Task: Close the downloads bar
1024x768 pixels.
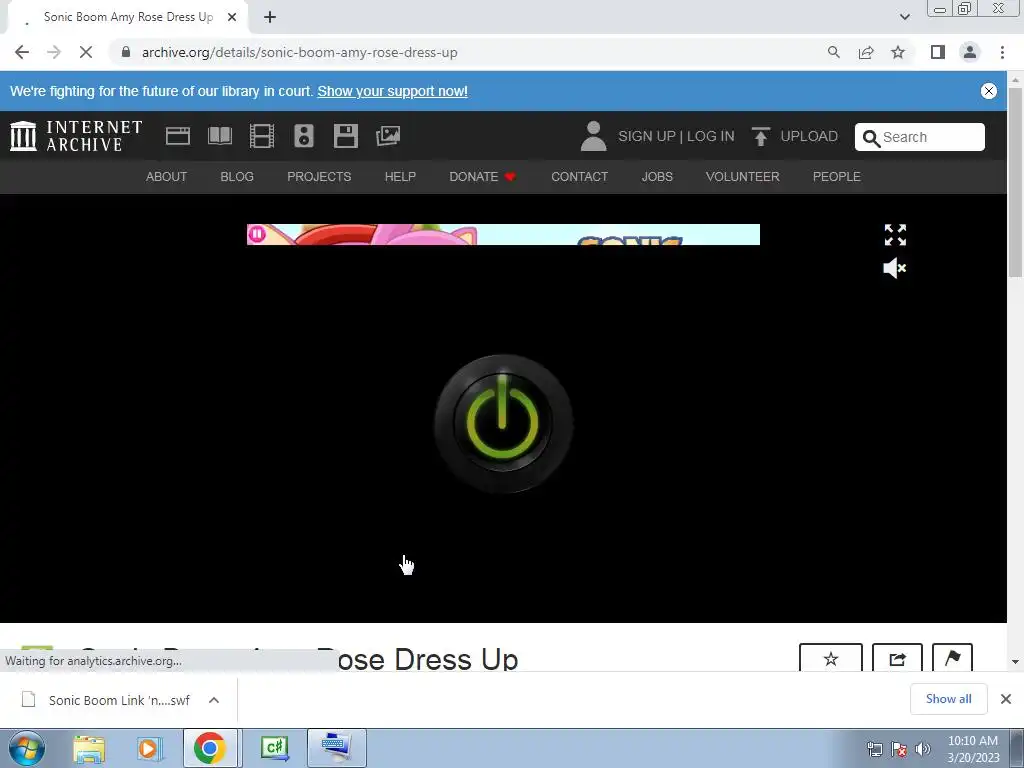Action: [1006, 699]
